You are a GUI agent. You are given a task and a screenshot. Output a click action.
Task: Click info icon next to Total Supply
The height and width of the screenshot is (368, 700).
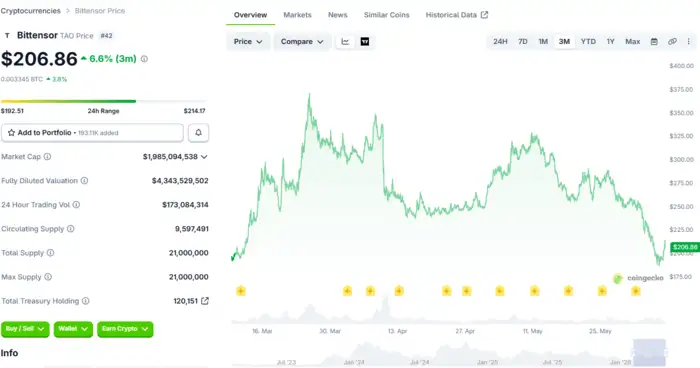coord(50,253)
